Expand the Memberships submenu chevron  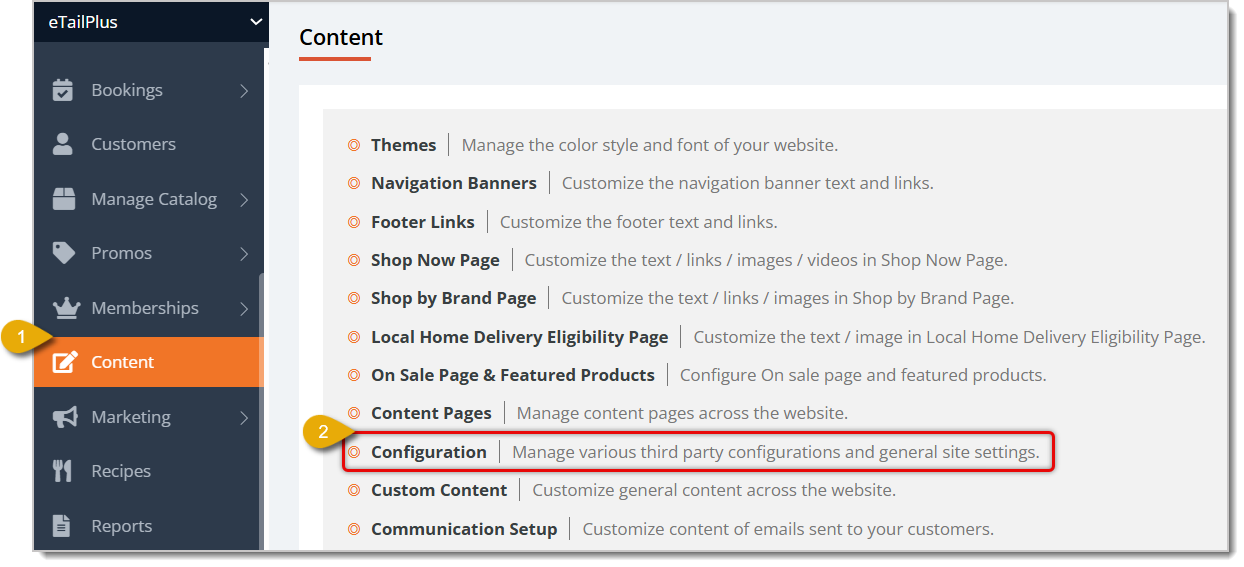244,309
